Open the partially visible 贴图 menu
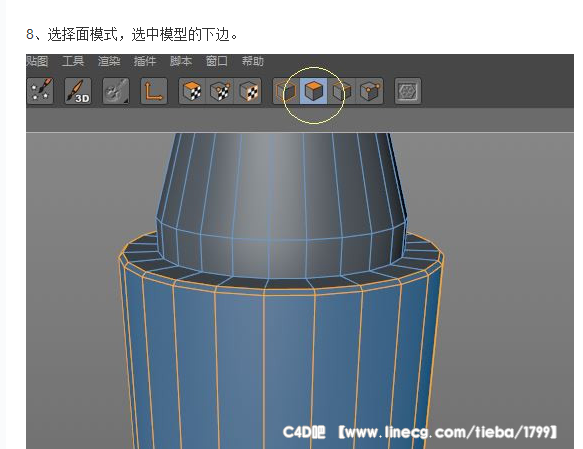Viewport: 583px width, 449px height. [37, 61]
